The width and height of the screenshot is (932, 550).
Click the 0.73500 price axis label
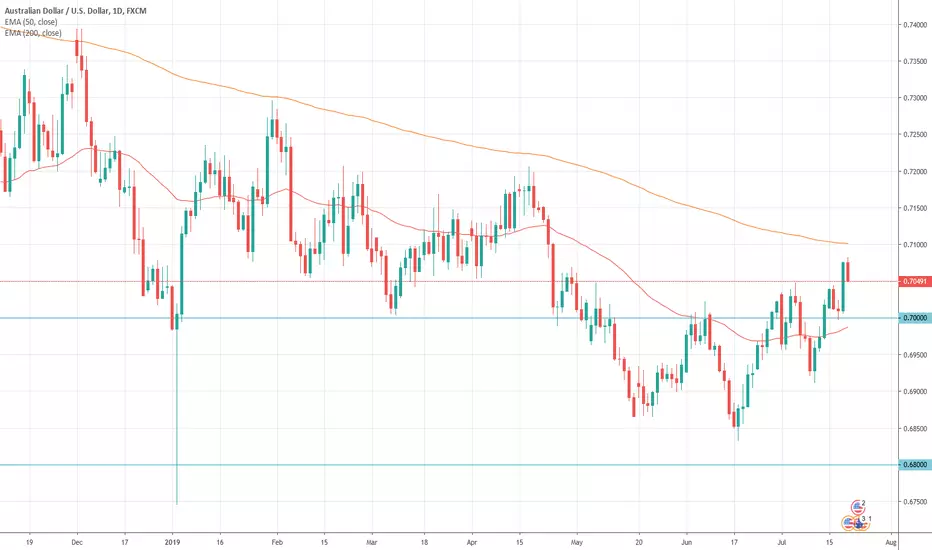coord(915,61)
